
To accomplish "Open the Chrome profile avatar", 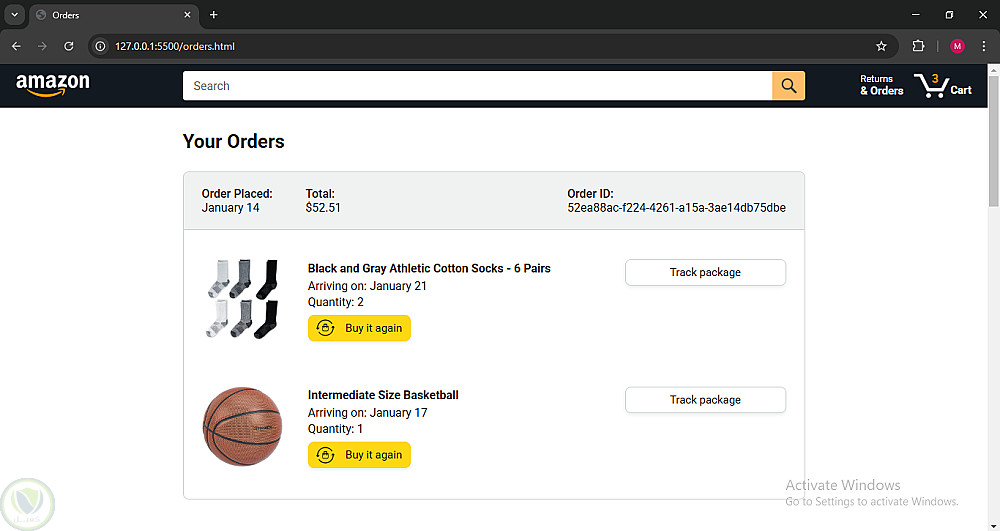I will click(x=957, y=46).
